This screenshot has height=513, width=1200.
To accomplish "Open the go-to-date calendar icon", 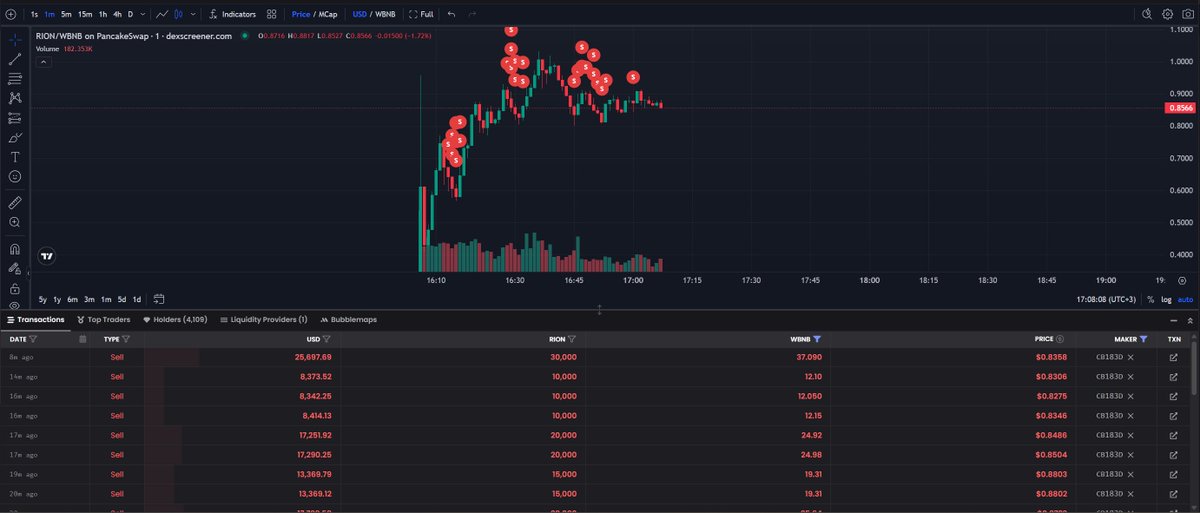I will point(159,299).
